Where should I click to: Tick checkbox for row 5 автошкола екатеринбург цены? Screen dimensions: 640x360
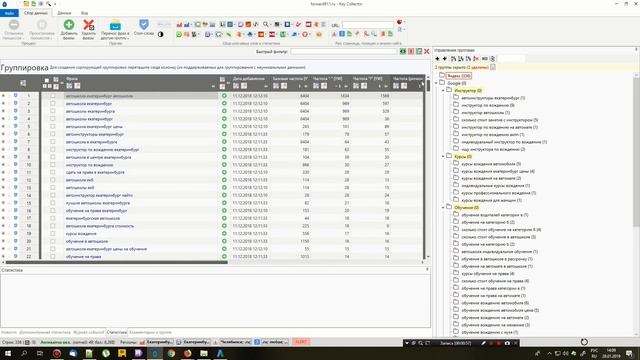[53, 127]
